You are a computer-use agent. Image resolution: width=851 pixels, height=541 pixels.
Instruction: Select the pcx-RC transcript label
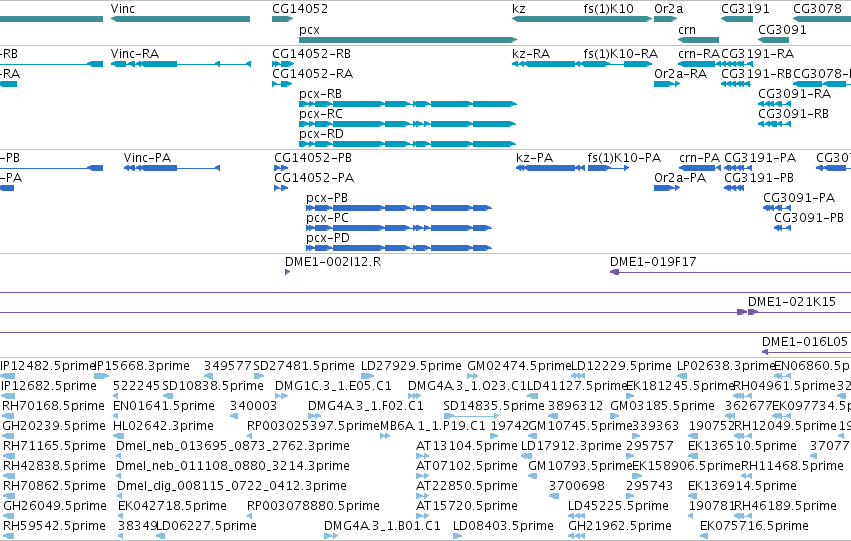click(x=321, y=113)
